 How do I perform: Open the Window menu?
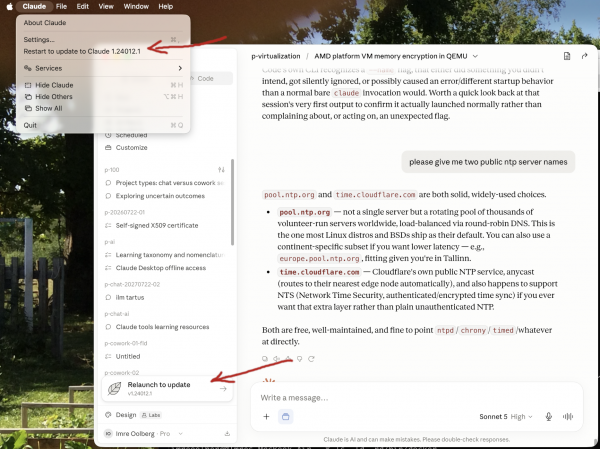tap(136, 7)
